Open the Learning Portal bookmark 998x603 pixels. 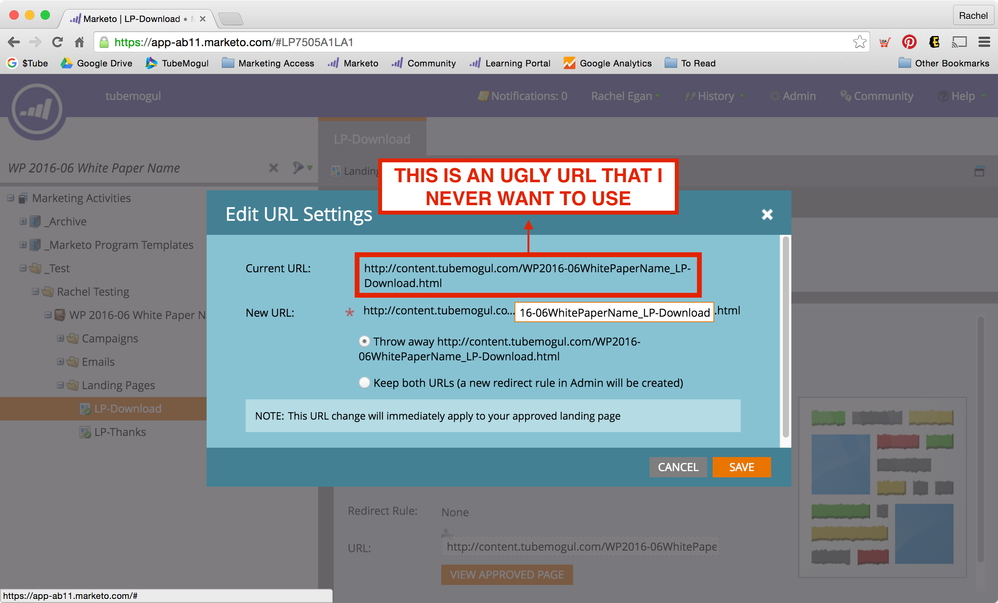pos(510,63)
